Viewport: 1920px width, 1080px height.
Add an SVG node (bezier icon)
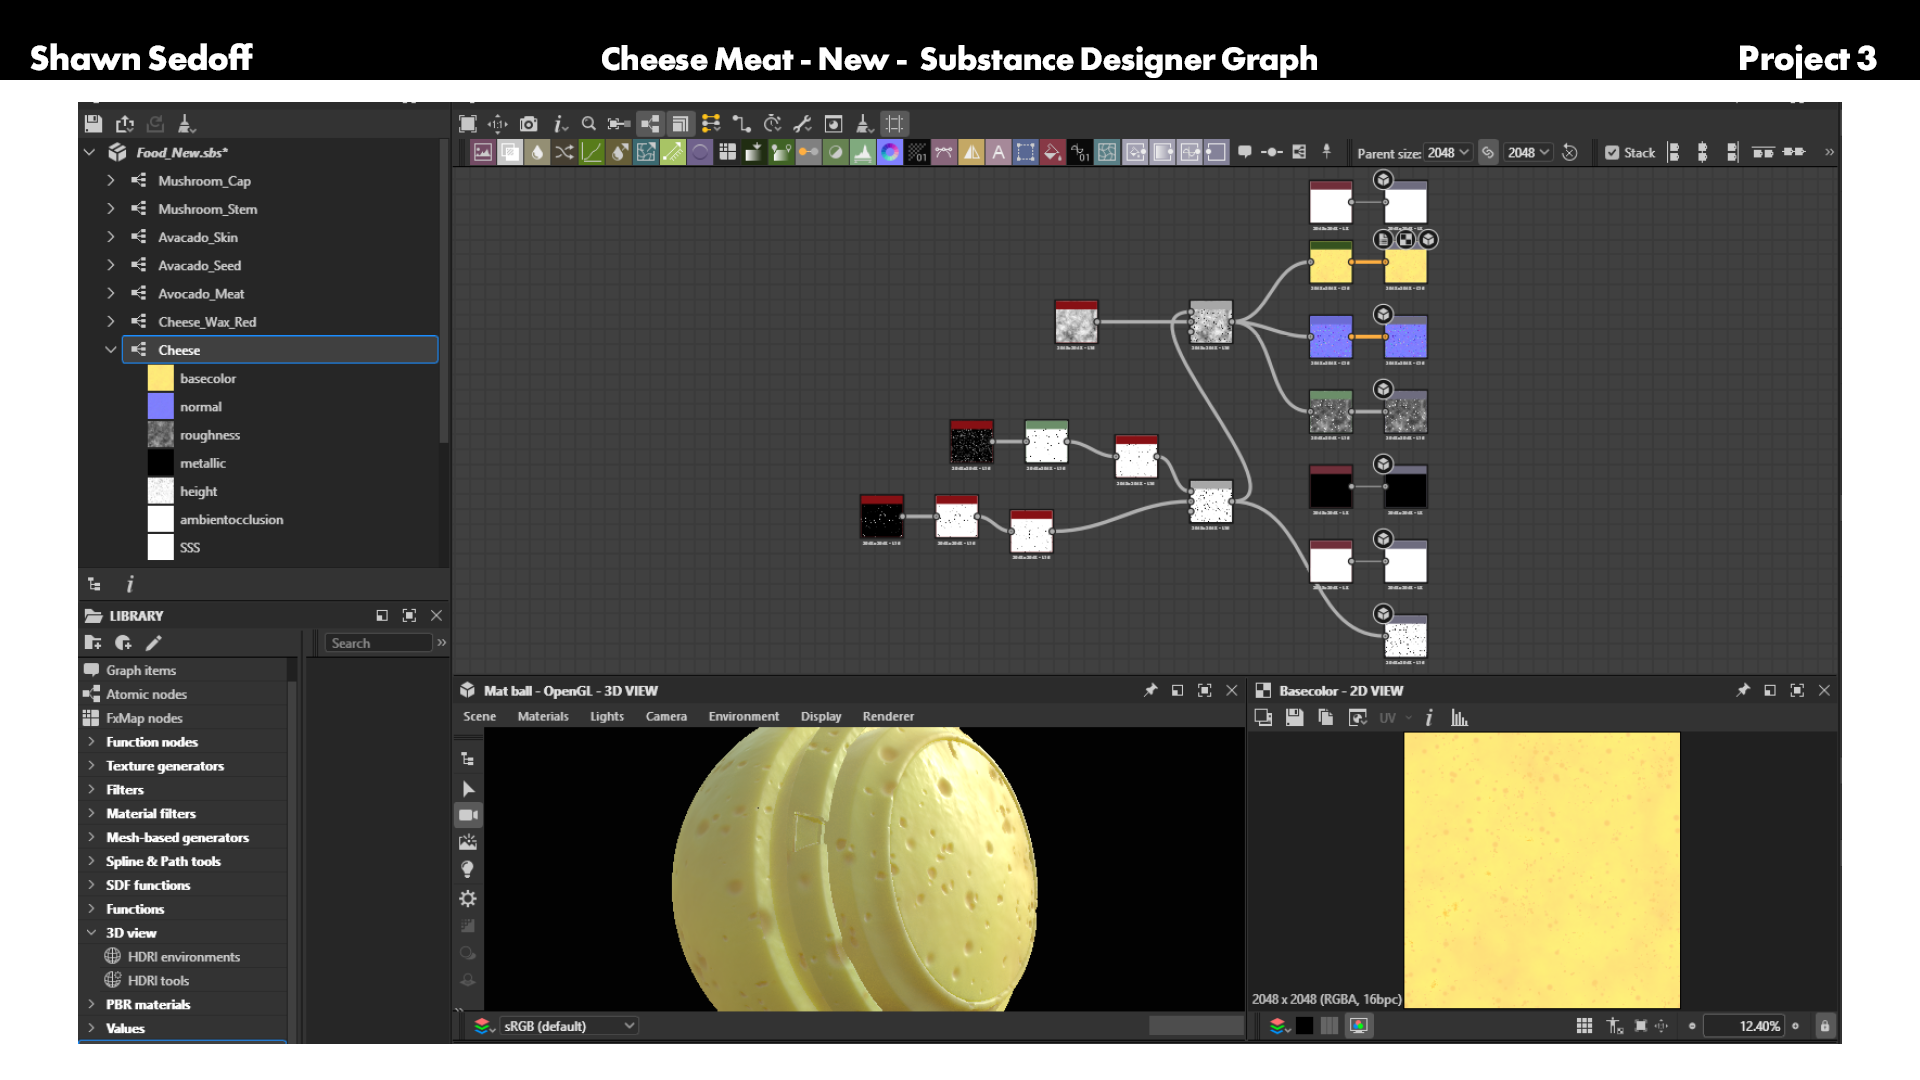click(943, 152)
